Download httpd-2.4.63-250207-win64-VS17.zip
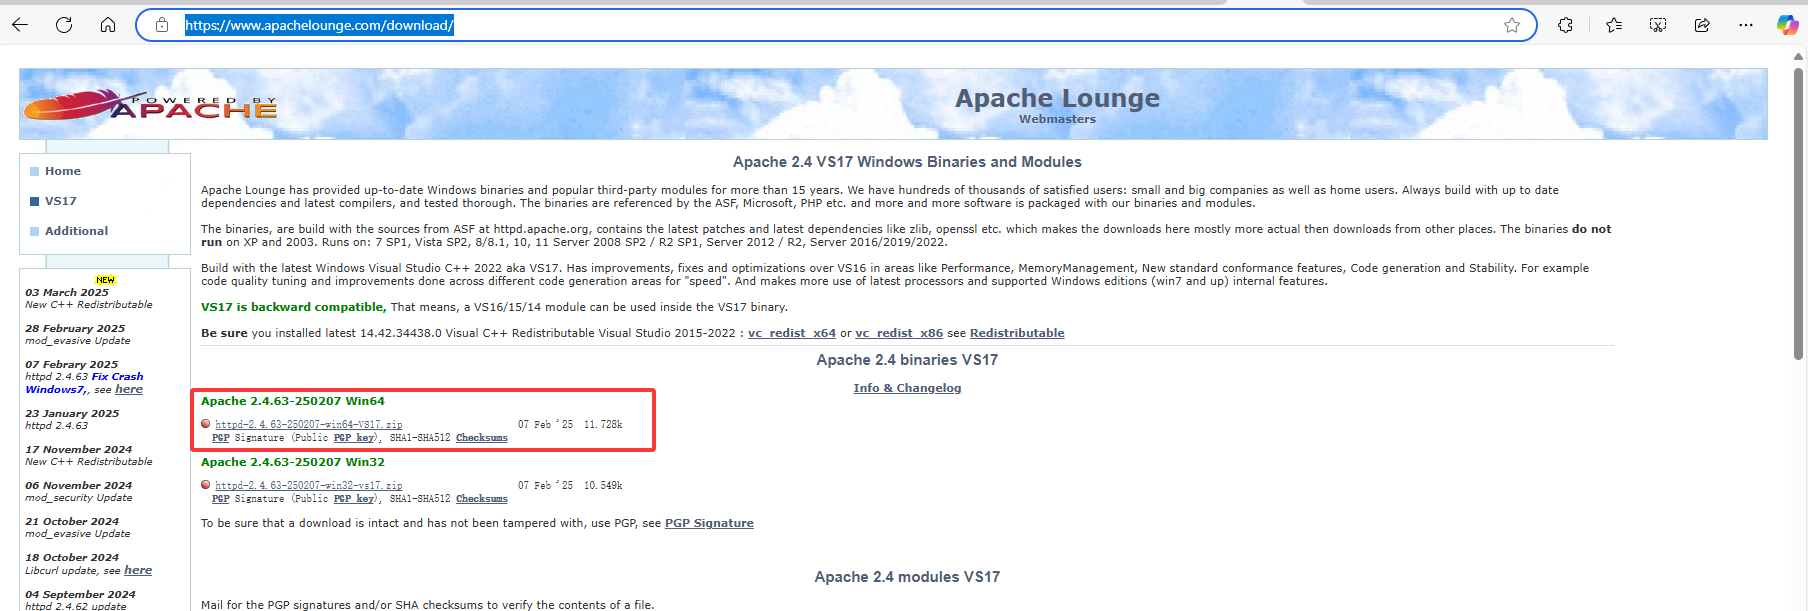Image resolution: width=1808 pixels, height=611 pixels. click(x=308, y=425)
